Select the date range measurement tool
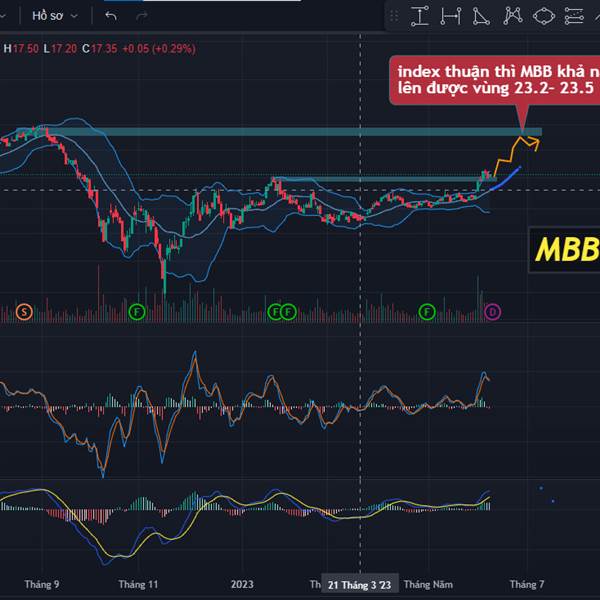The width and height of the screenshot is (600, 600). [x=451, y=16]
